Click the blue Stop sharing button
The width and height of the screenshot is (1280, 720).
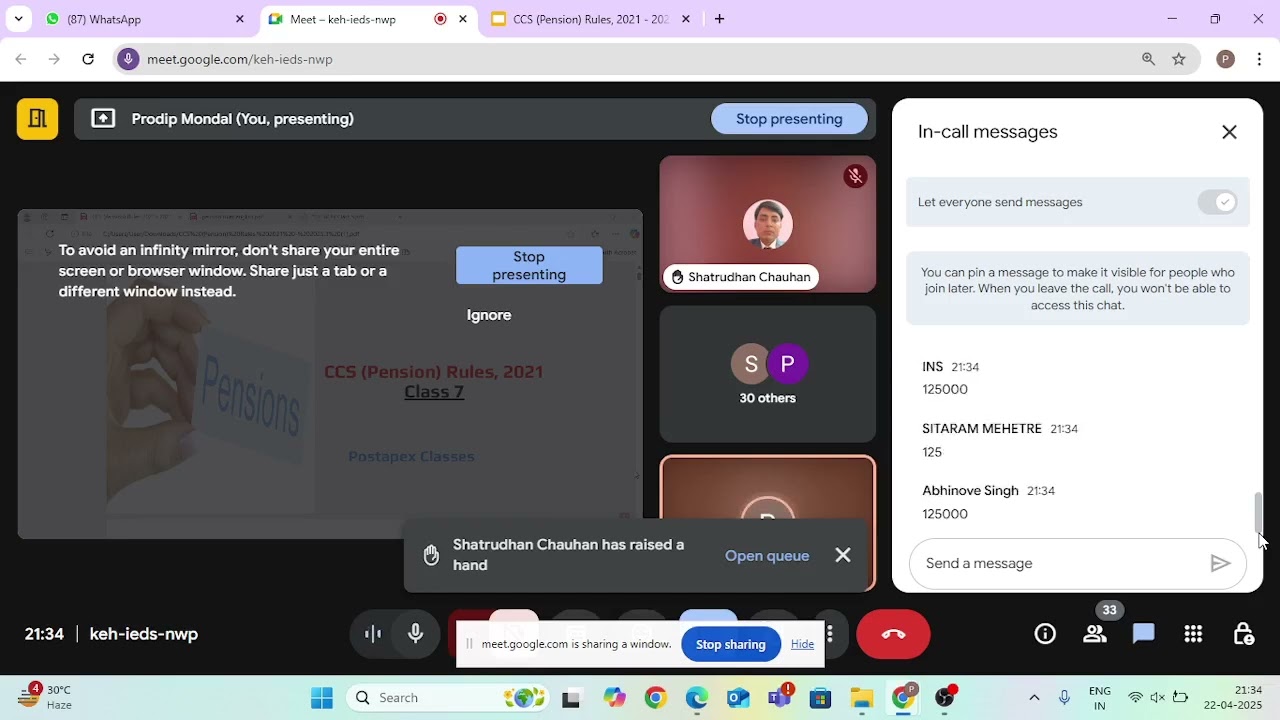click(731, 644)
